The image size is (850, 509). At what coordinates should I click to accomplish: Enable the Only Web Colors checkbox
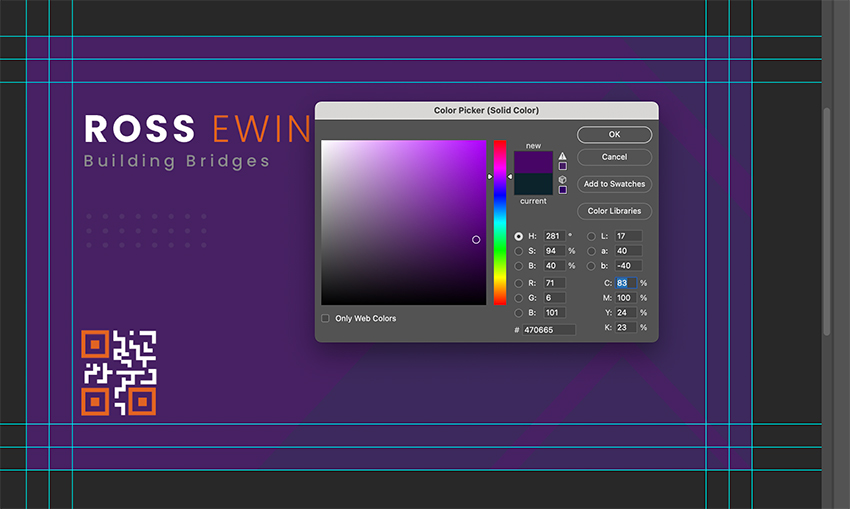point(325,318)
